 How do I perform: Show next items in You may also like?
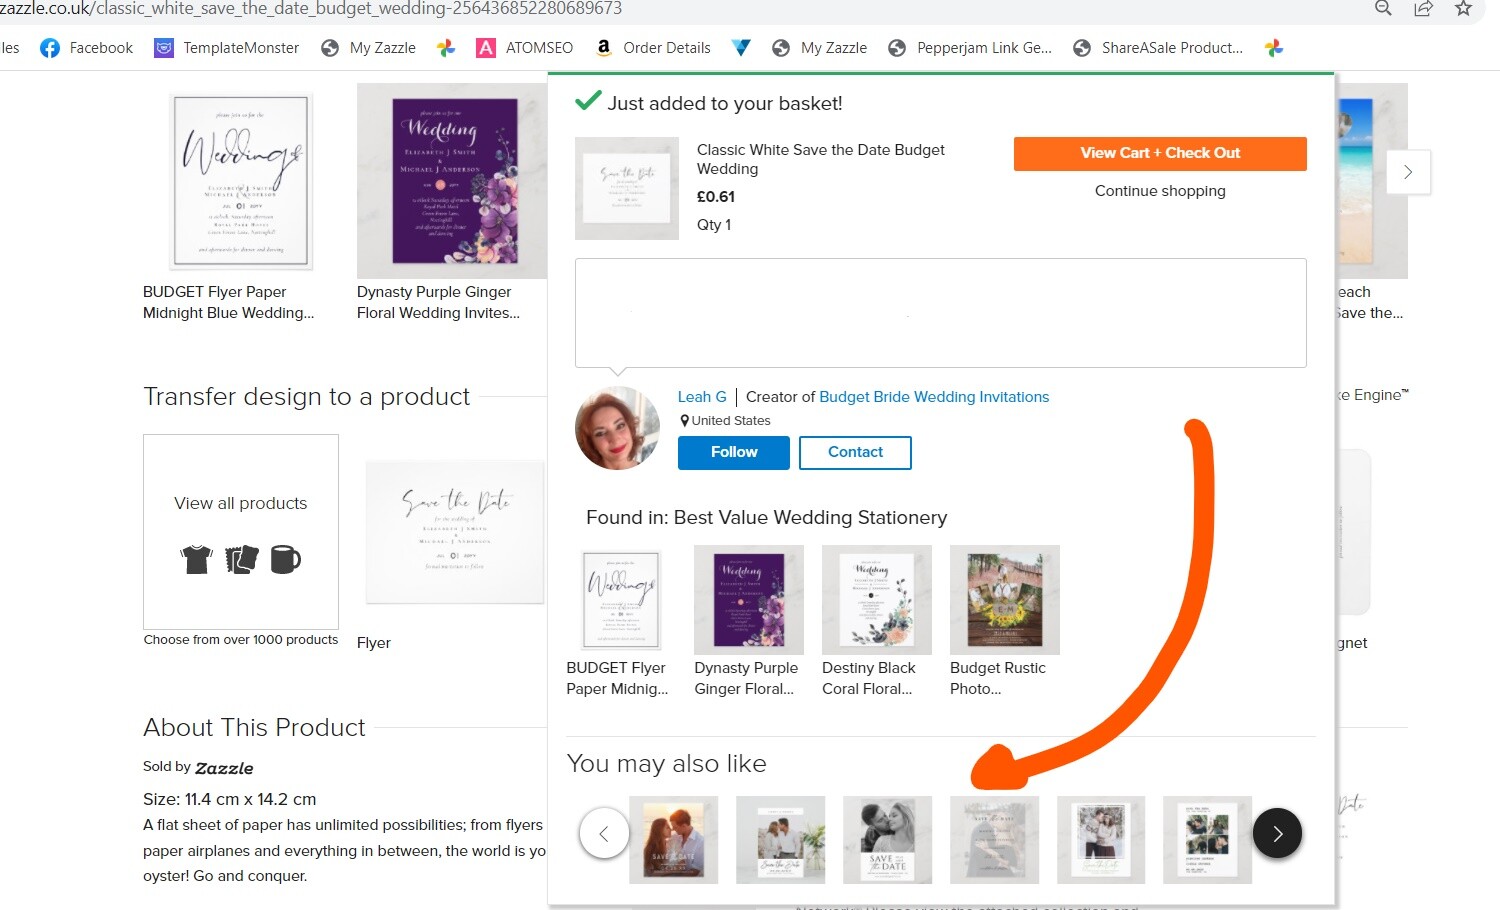(1277, 833)
